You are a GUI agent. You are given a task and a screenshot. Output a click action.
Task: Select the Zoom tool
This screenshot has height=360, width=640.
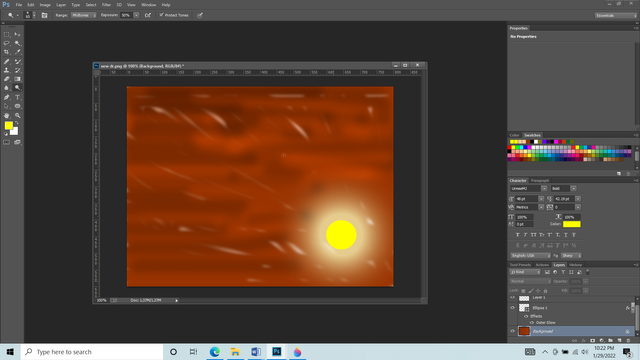point(18,116)
